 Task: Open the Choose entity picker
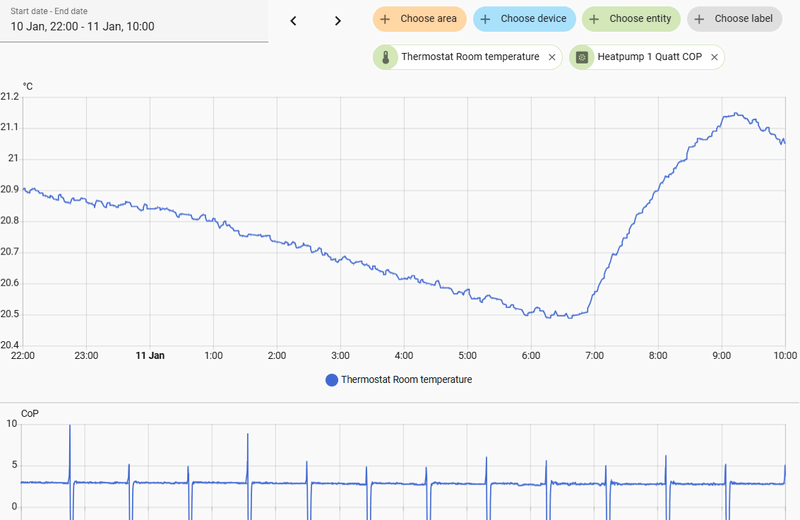[631, 19]
